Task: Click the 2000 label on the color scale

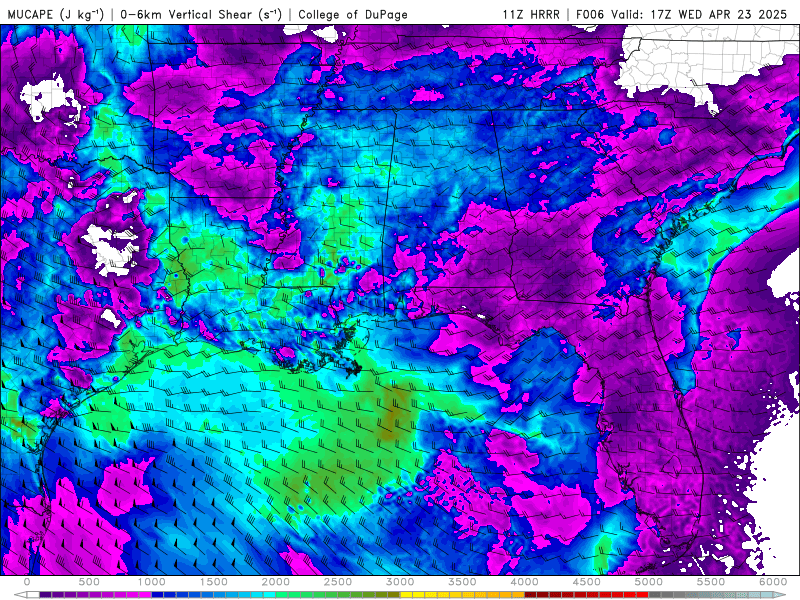Action: [x=276, y=582]
